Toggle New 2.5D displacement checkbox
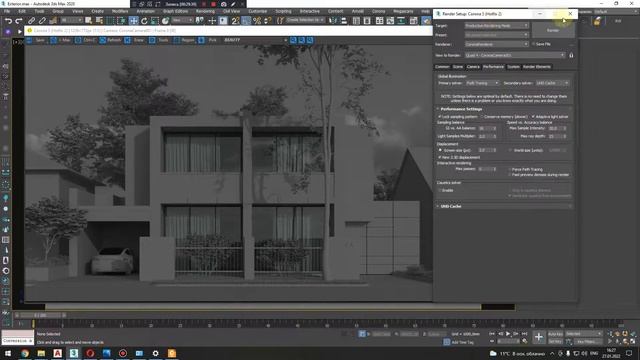 [440, 157]
